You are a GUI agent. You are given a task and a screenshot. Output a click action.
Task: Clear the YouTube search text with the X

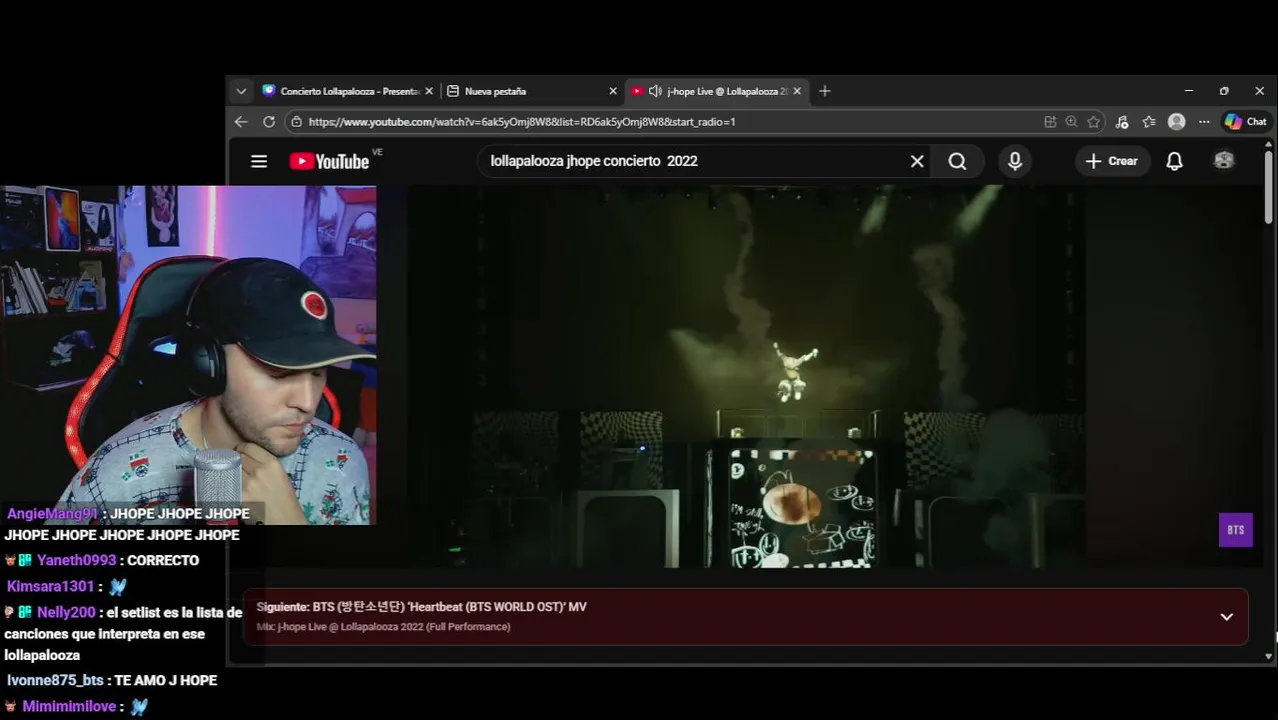pos(917,161)
